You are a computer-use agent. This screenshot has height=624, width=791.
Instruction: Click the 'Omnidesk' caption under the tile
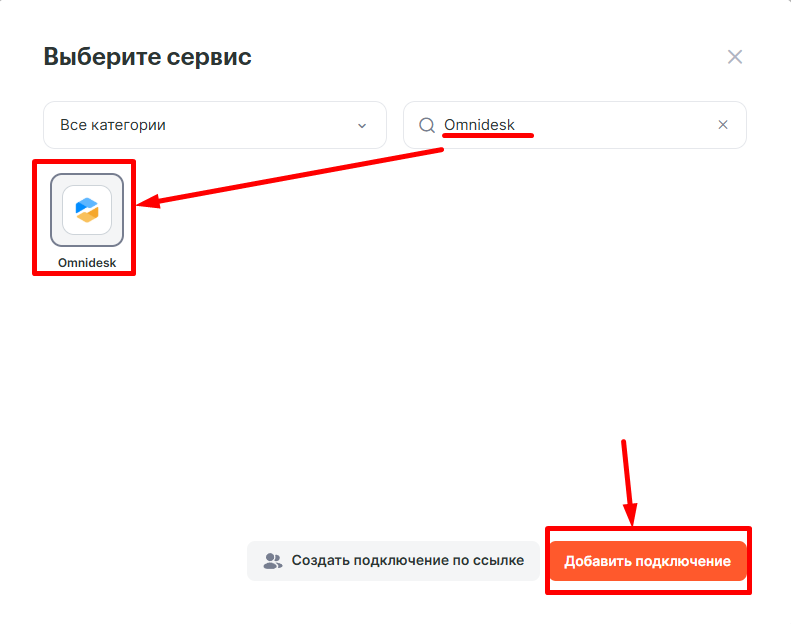pos(87,262)
